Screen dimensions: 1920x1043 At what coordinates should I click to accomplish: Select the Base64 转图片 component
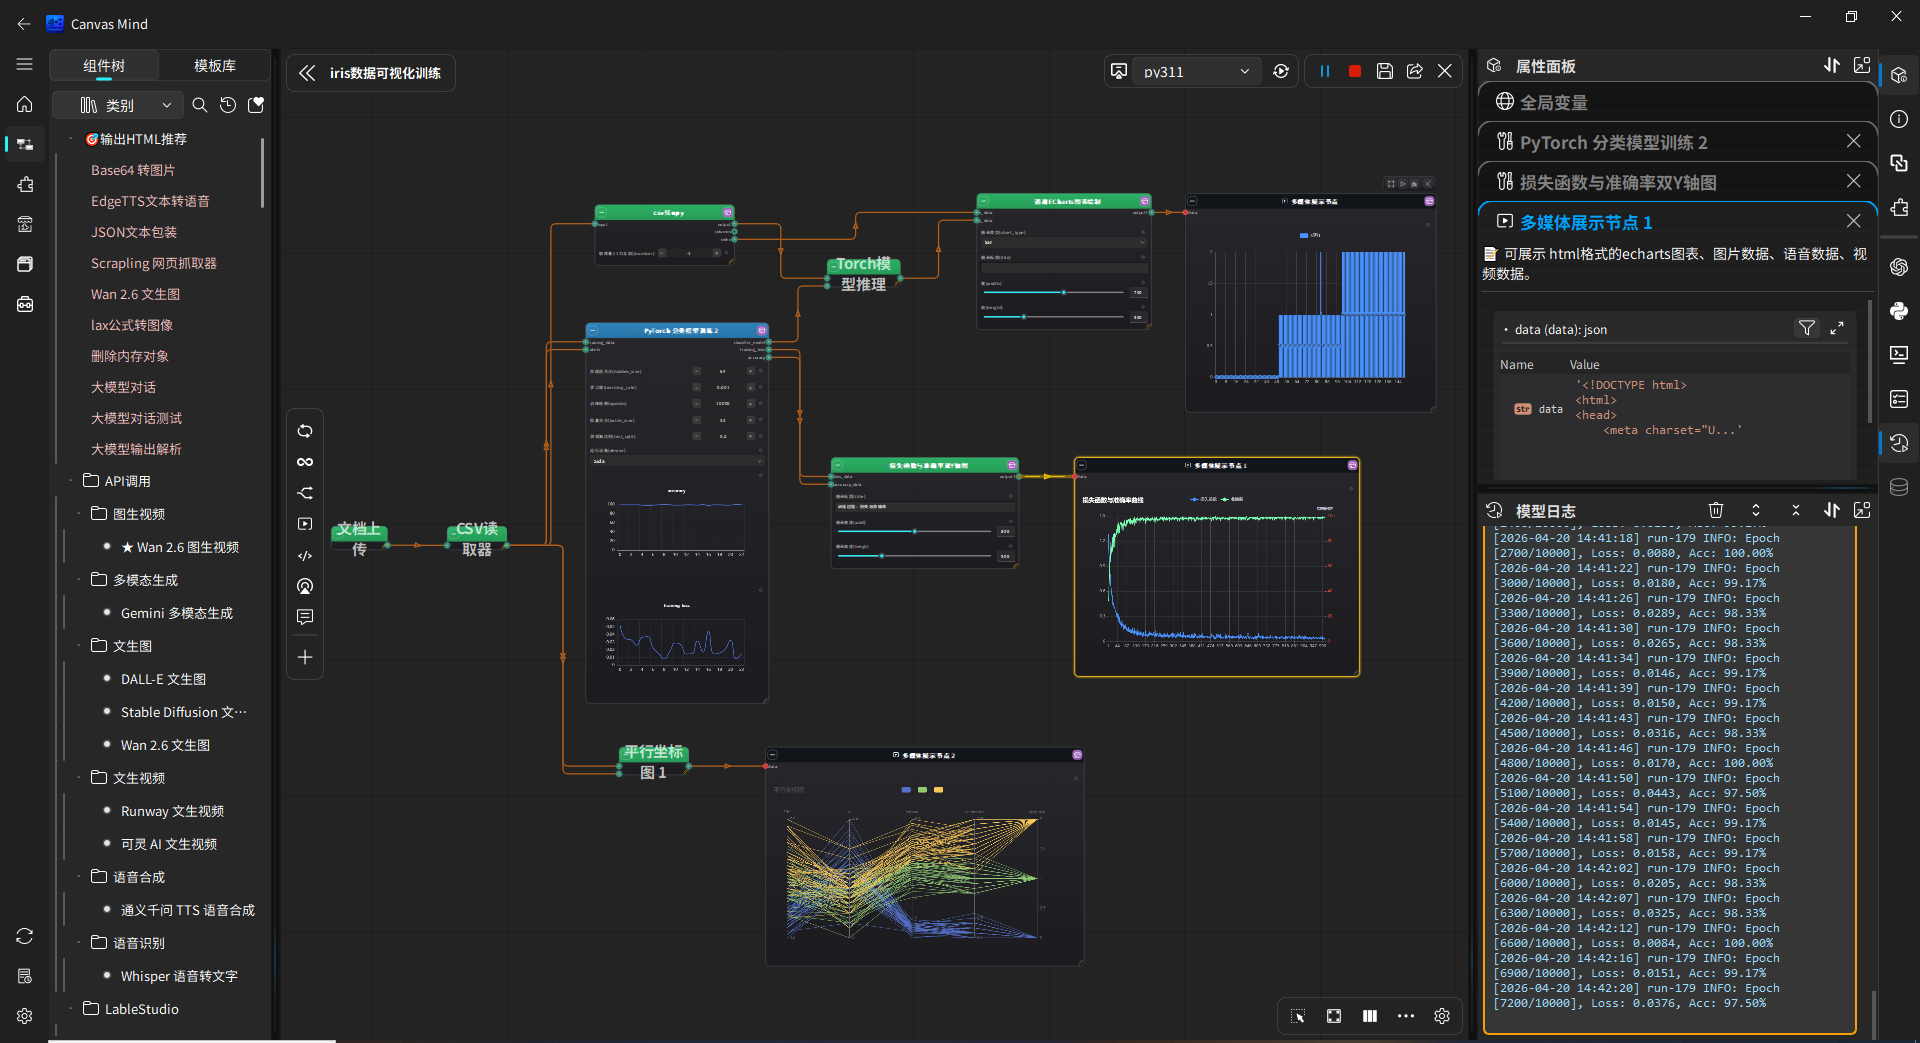coord(133,170)
